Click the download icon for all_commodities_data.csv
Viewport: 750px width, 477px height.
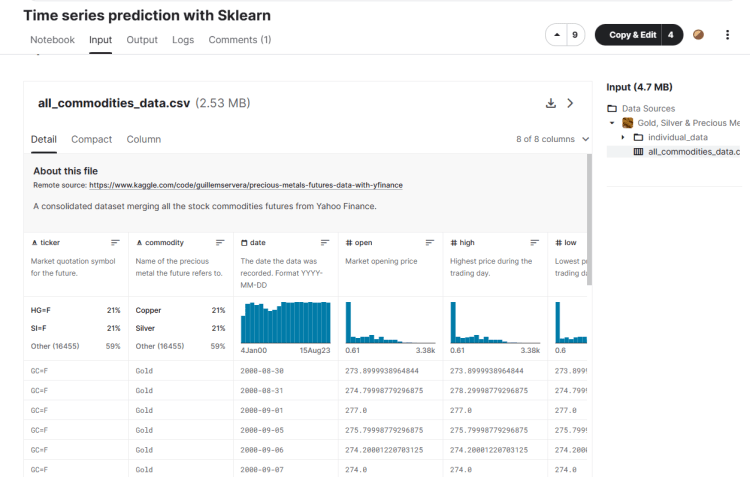550,103
